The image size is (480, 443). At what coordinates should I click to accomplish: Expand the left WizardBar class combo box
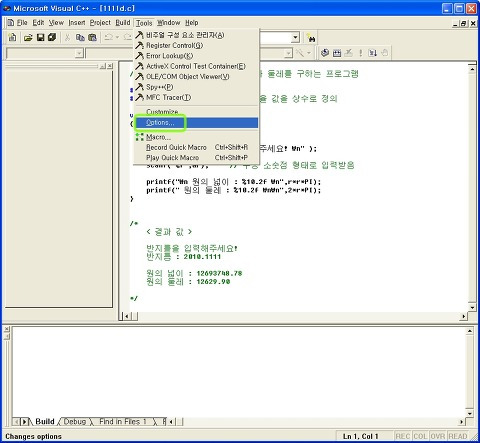(79, 53)
